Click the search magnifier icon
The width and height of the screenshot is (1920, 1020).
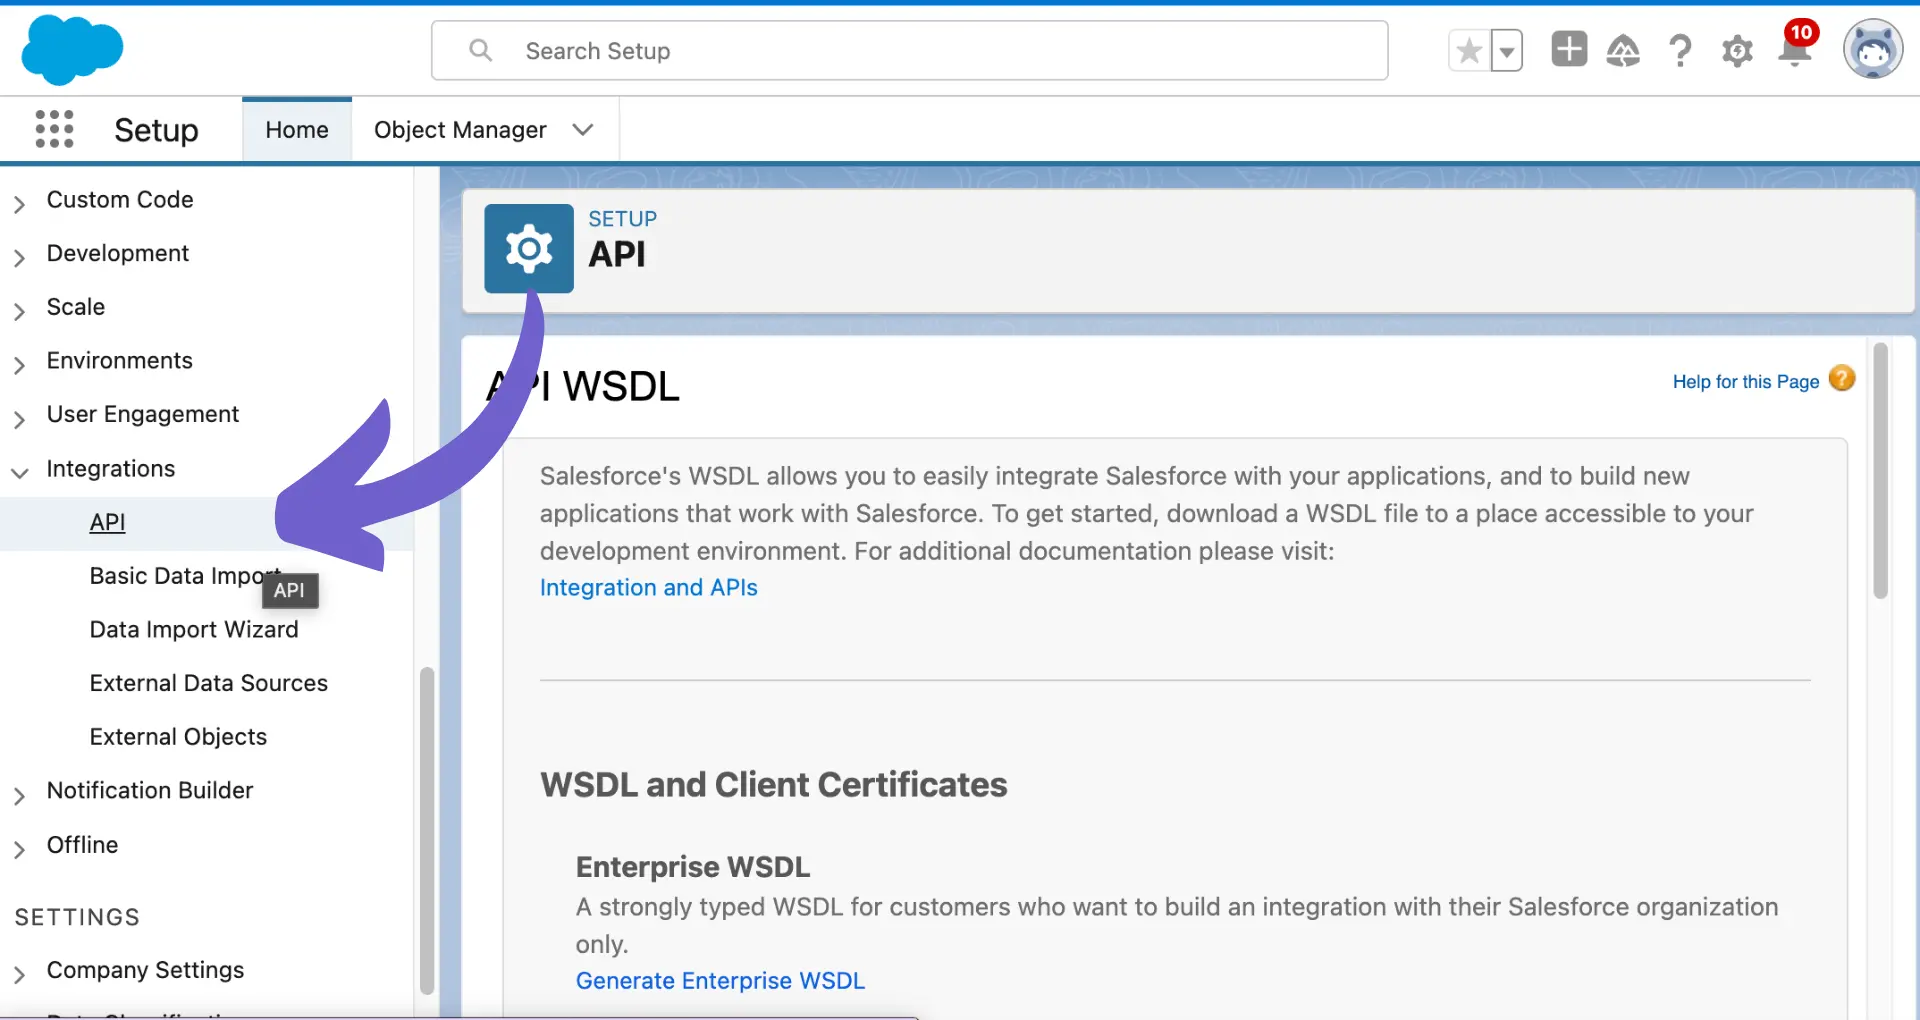481,50
